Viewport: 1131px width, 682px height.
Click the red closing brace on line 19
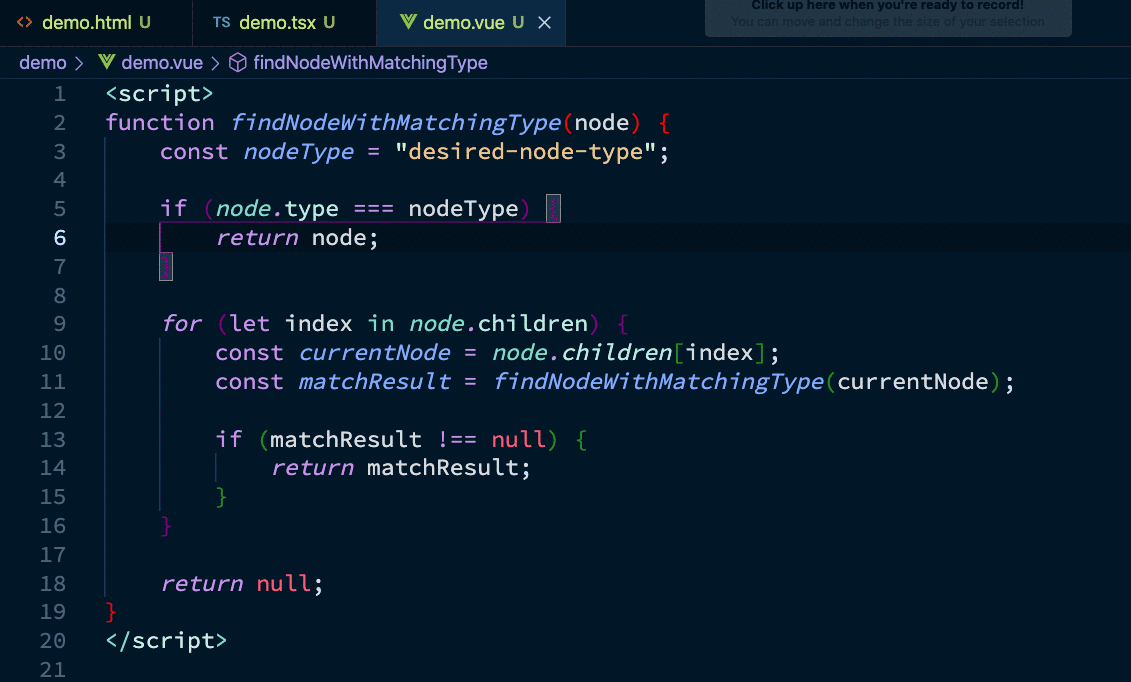pos(110,612)
